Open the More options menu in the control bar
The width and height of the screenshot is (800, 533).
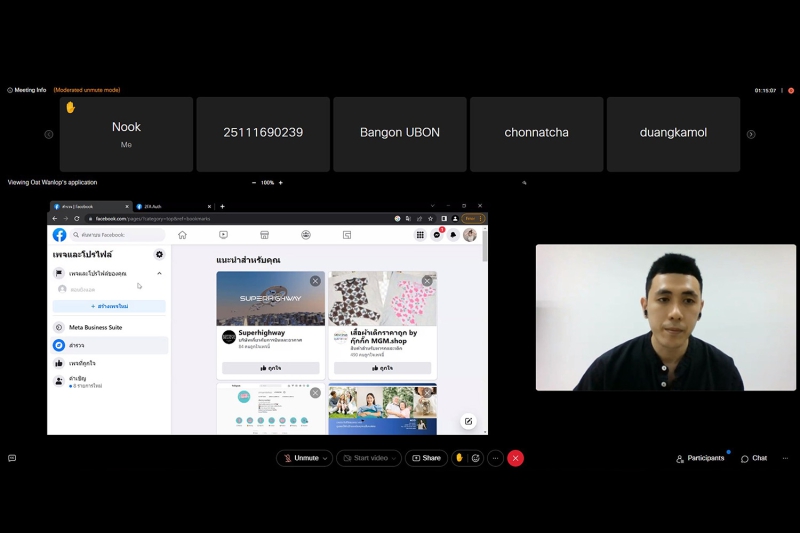(x=495, y=458)
